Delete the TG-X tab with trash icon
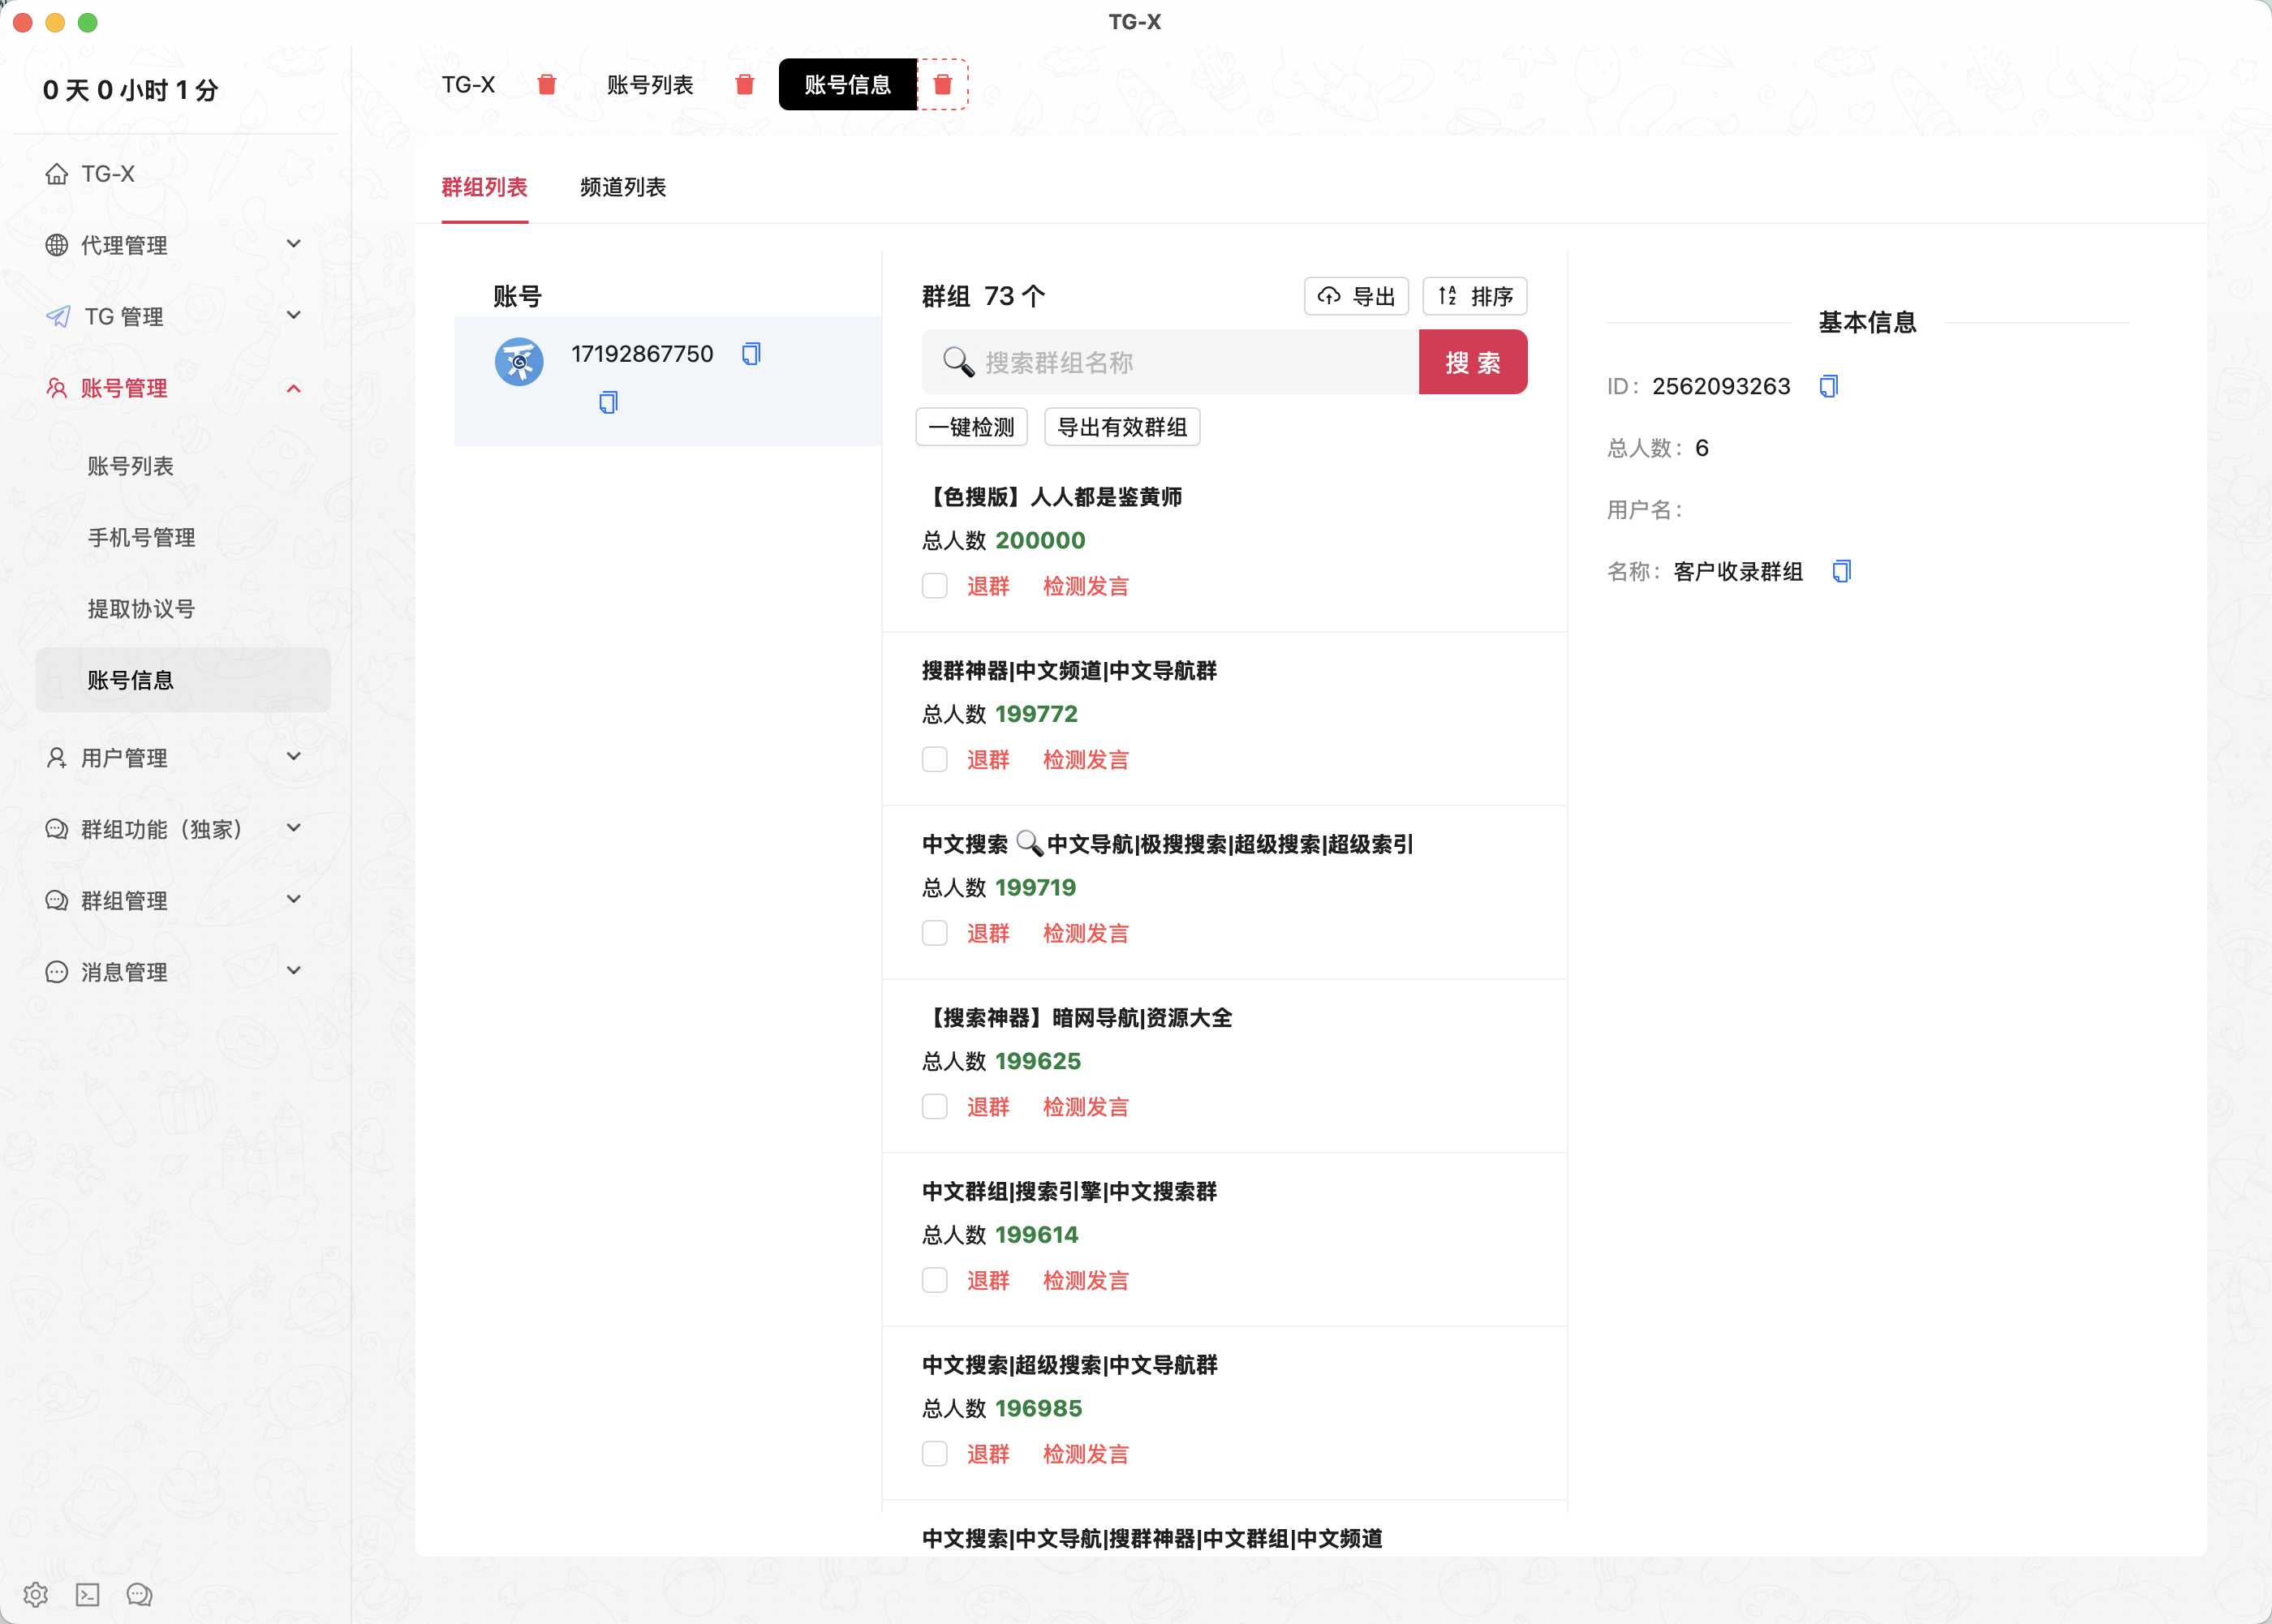The height and width of the screenshot is (1624, 2272). [547, 85]
